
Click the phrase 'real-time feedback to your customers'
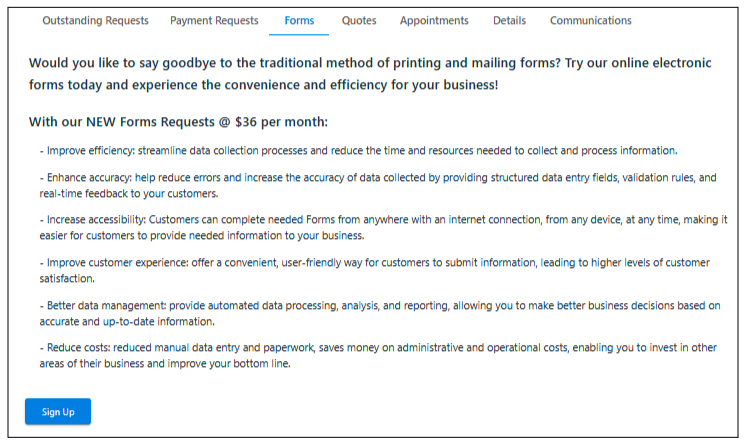(x=128, y=193)
